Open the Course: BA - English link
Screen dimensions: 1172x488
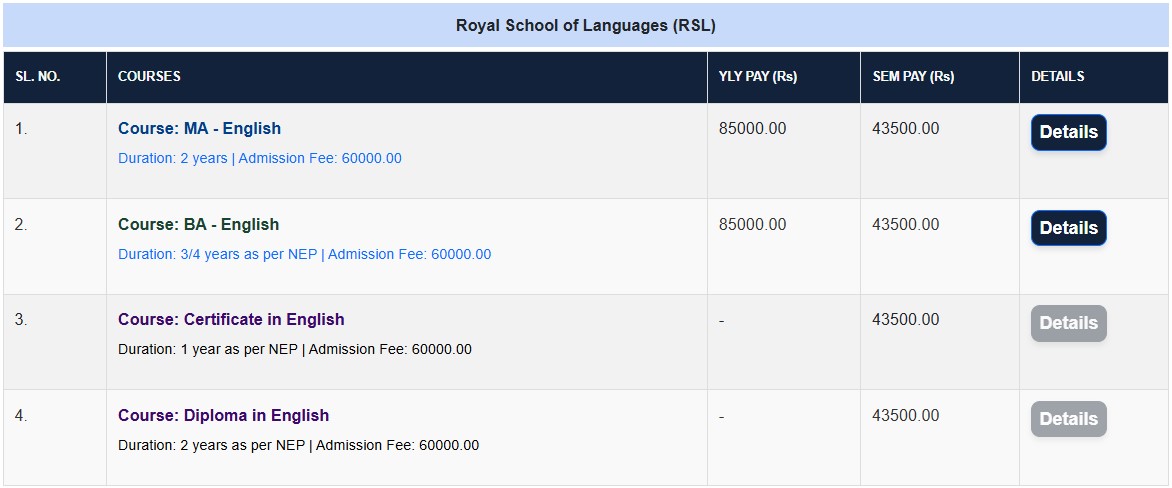point(198,224)
